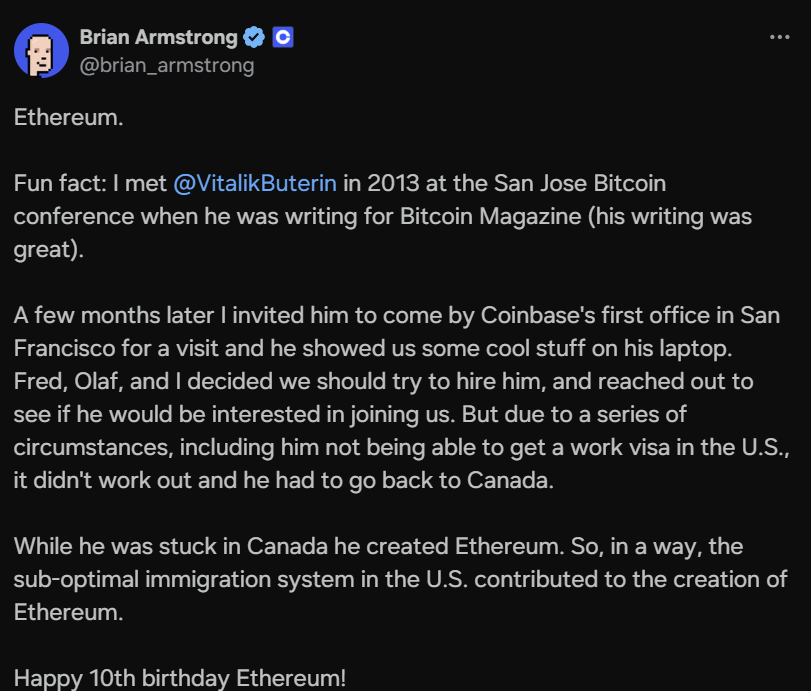
Task: Click the line starting "A few months later"
Action: point(396,315)
